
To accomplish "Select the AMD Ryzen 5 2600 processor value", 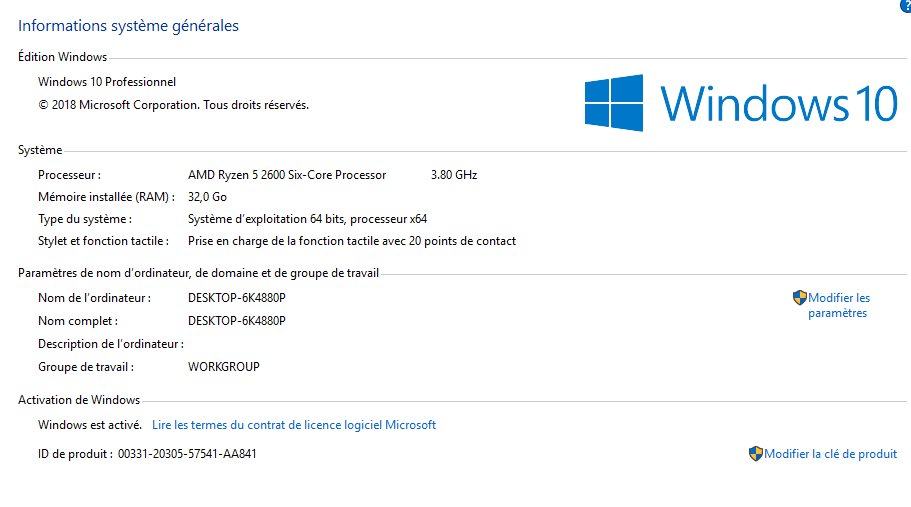I will 287,175.
